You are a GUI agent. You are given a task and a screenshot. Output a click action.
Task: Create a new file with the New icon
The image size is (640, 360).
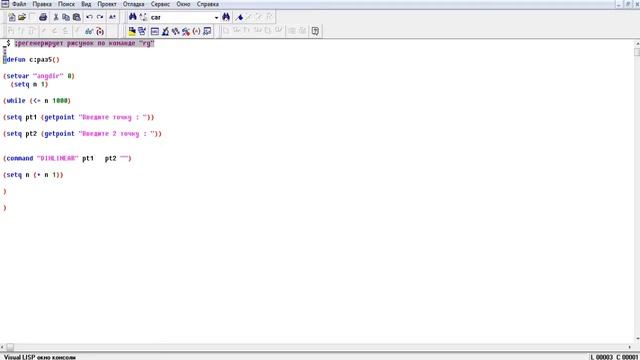point(12,17)
